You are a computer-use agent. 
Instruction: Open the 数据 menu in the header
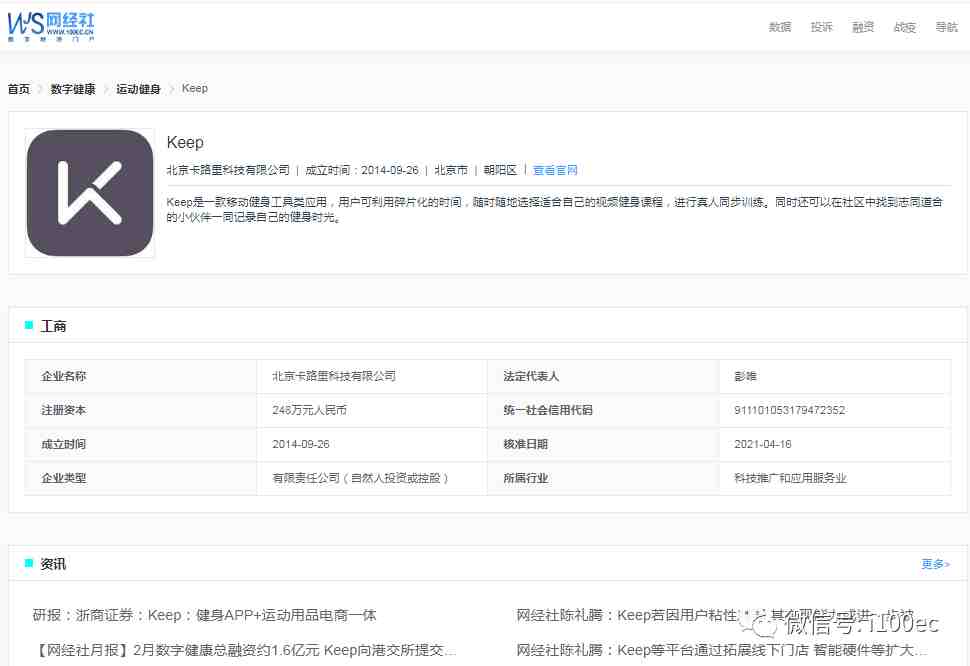780,27
